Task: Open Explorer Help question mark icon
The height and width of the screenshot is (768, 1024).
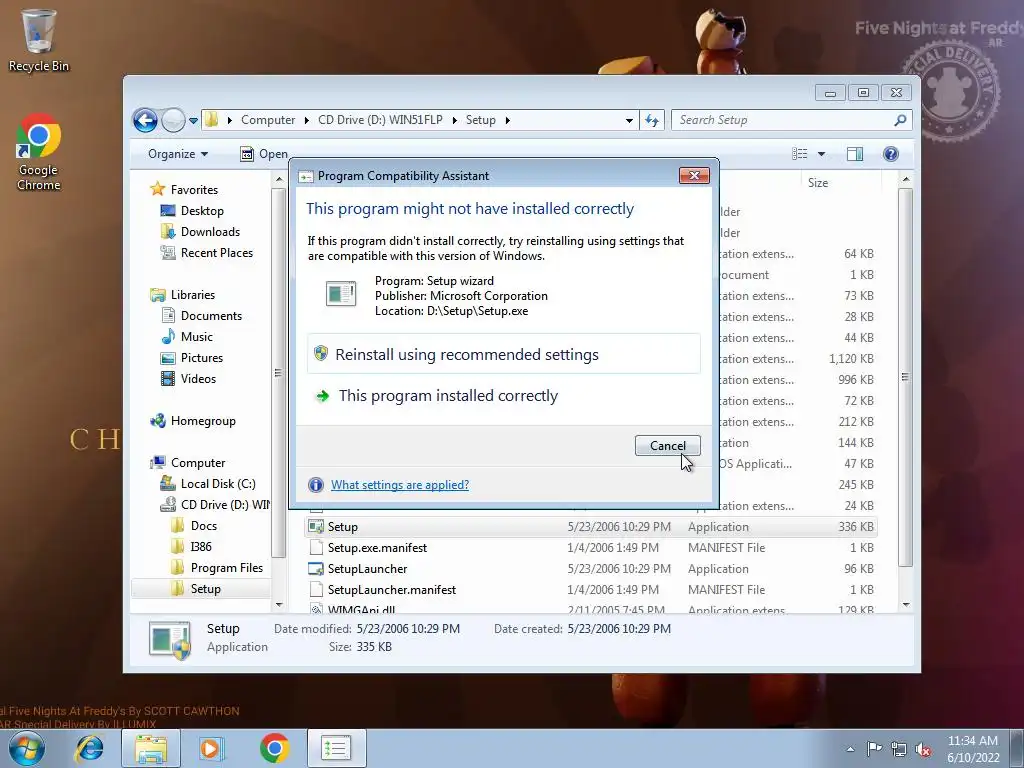Action: tap(891, 154)
